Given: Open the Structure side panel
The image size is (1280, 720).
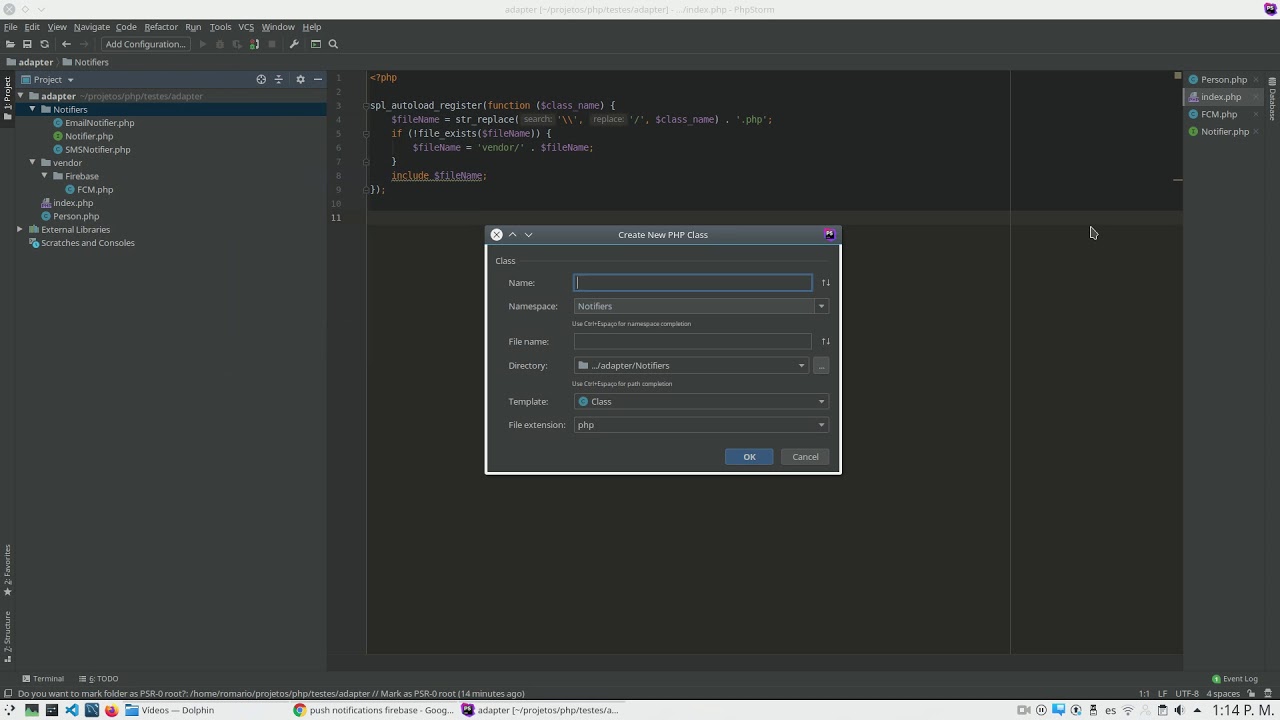Looking at the screenshot, I should 7,637.
